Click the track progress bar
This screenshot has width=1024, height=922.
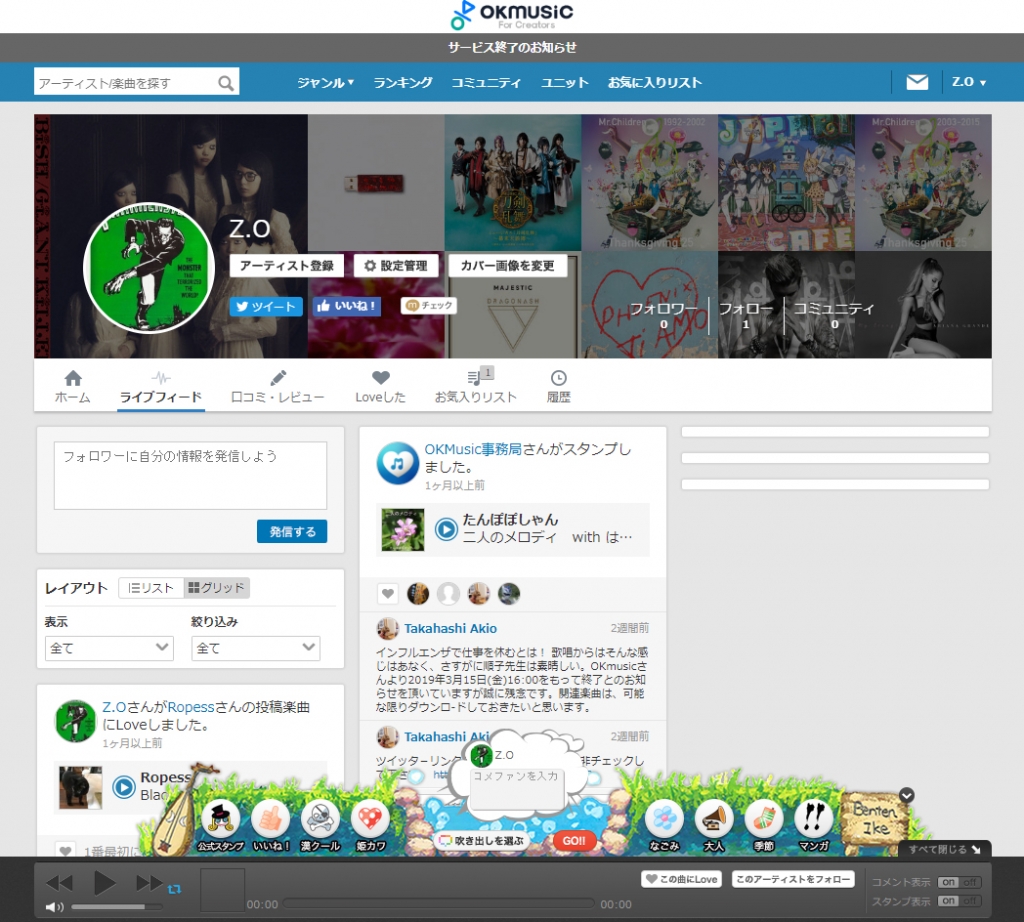pyautogui.click(x=439, y=904)
